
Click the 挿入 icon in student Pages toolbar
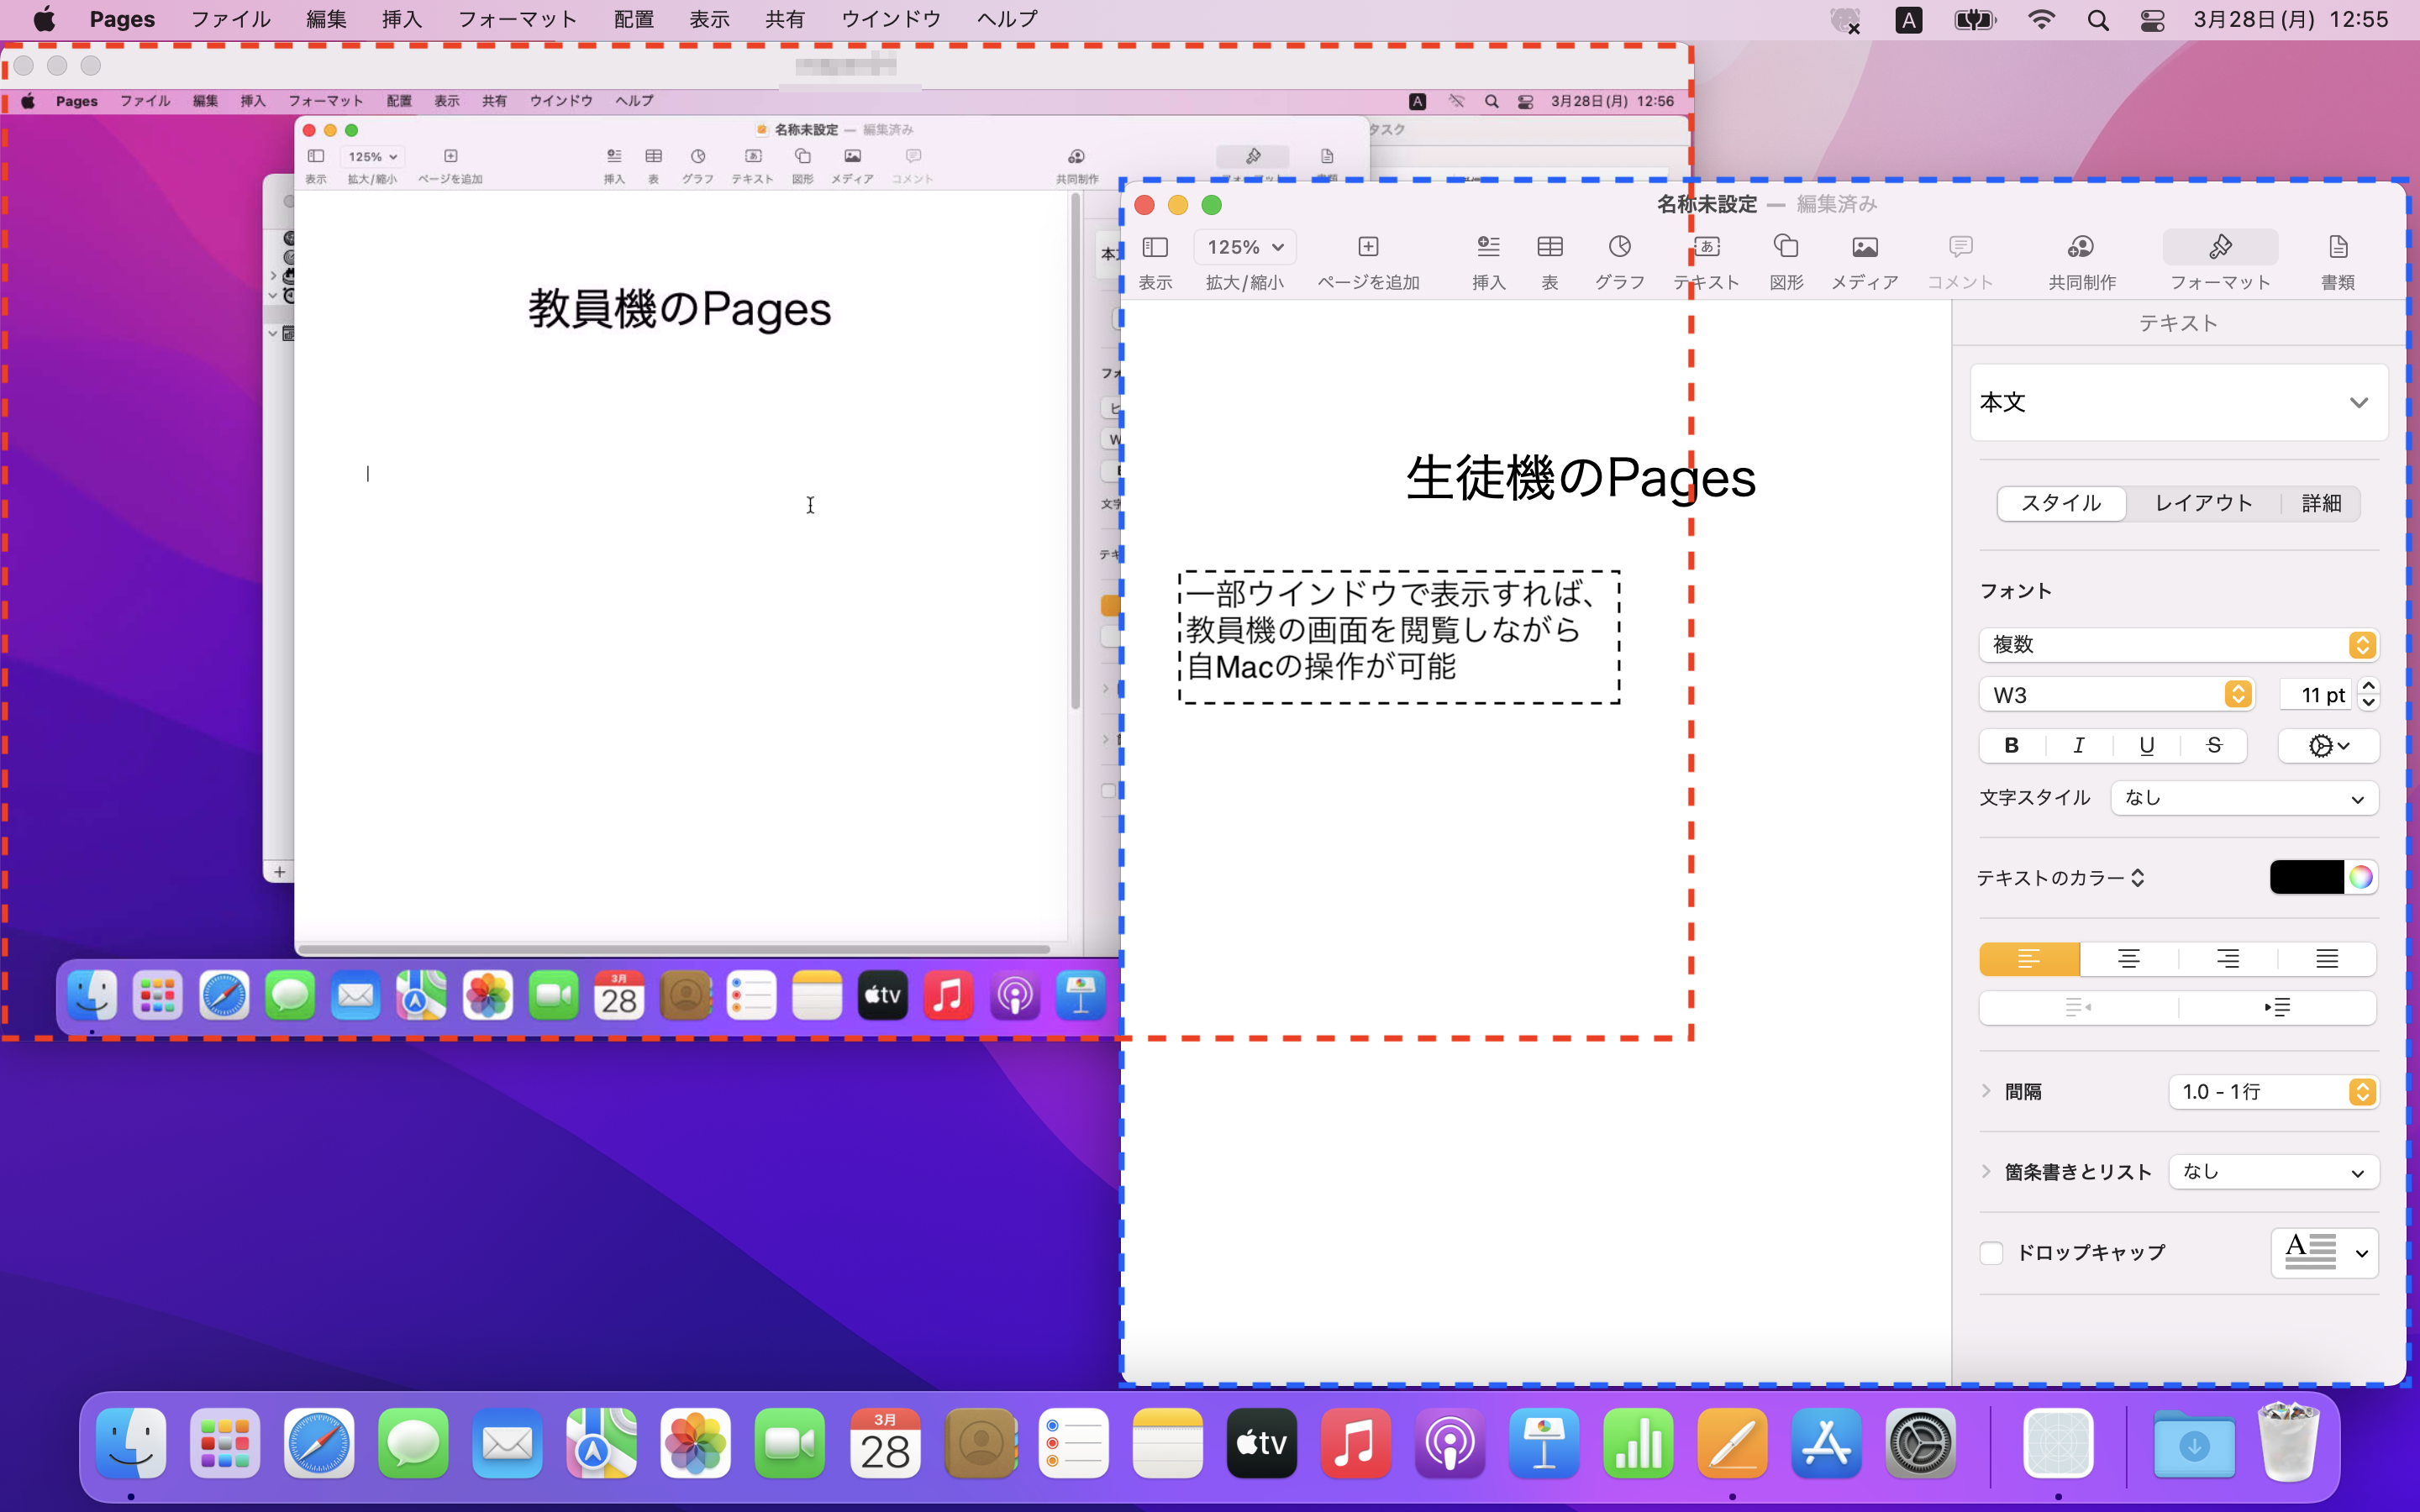coord(1488,247)
